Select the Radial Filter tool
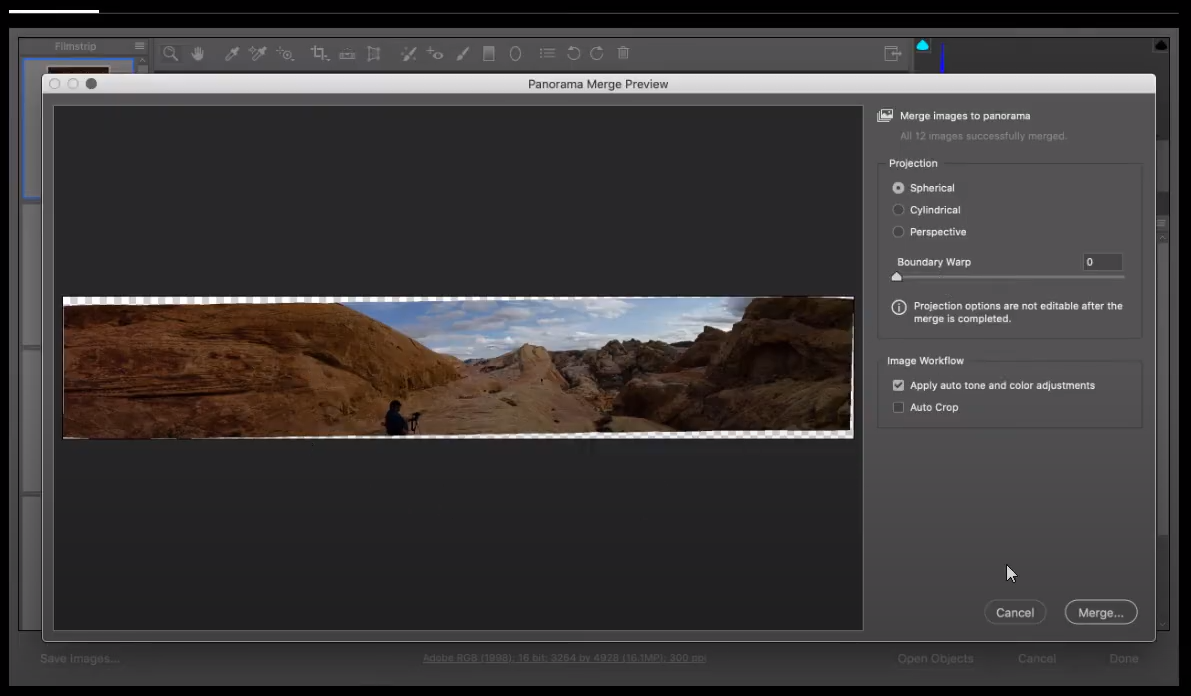This screenshot has width=1191, height=696. coord(515,53)
